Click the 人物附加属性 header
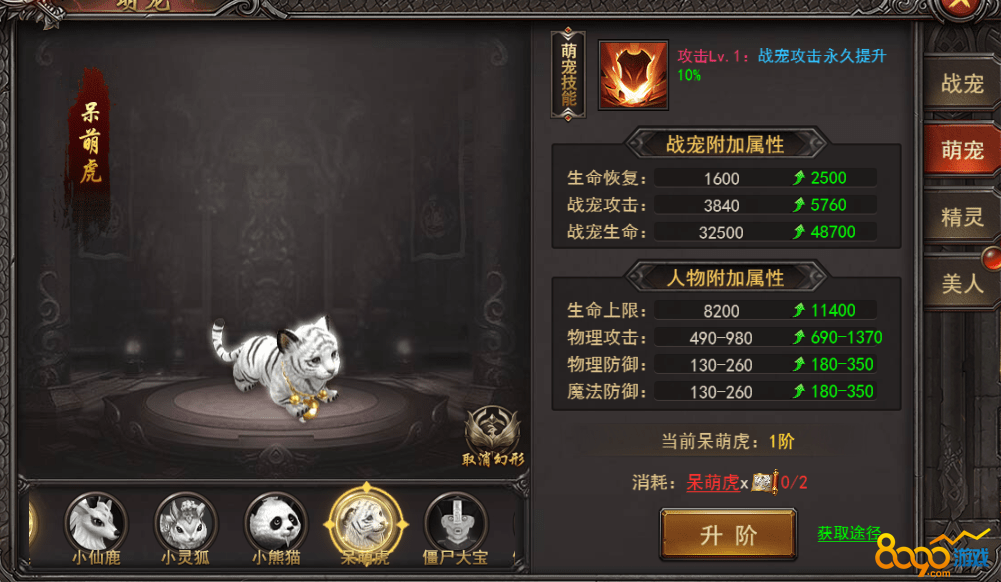1001x582 pixels. point(725,278)
